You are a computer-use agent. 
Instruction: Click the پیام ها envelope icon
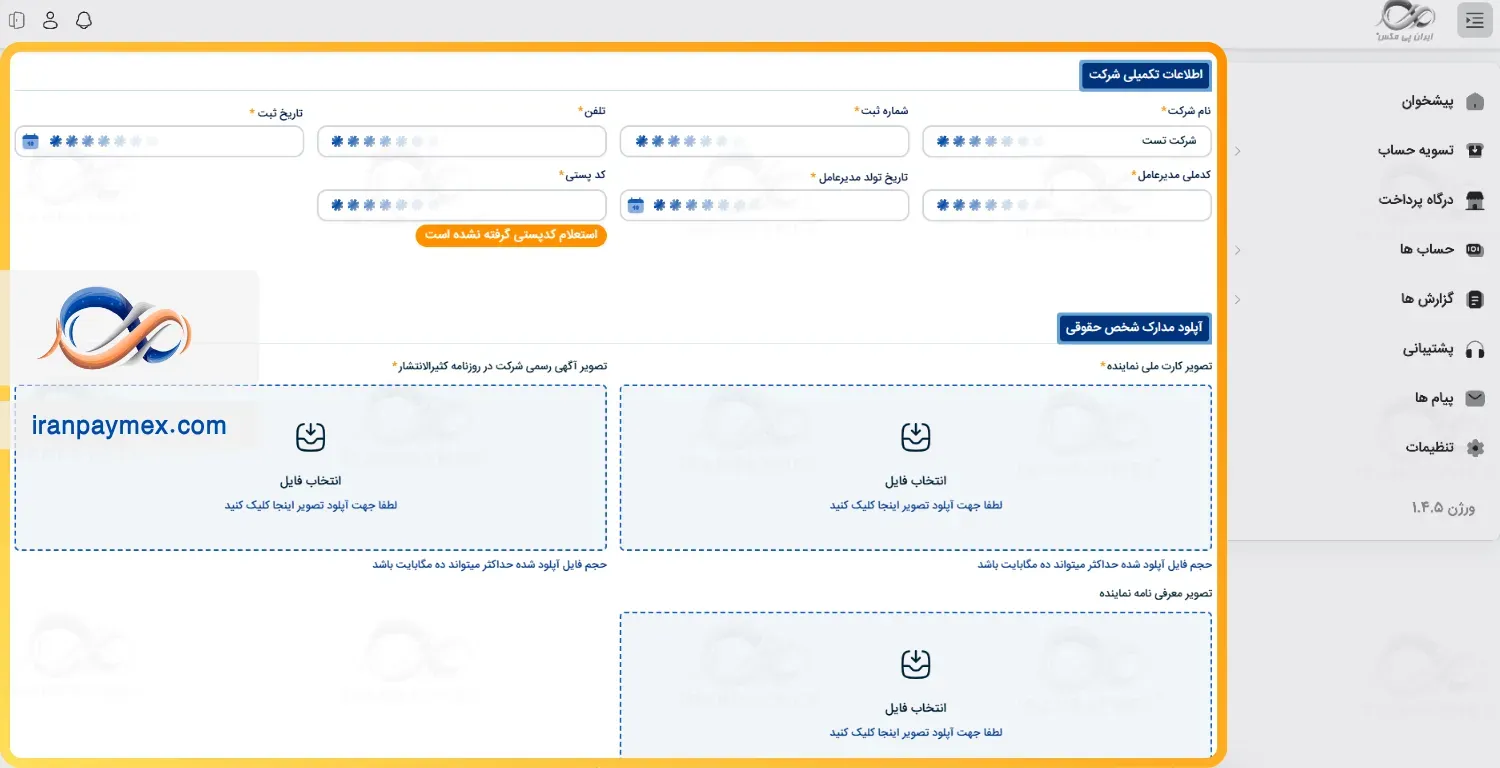[x=1475, y=398]
